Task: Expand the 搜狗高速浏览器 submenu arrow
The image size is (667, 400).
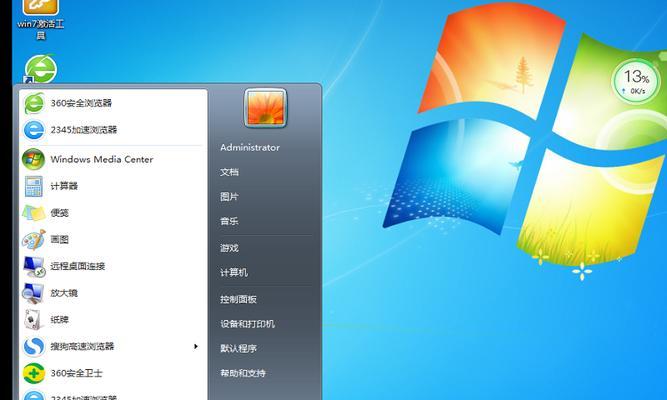Action: pyautogui.click(x=196, y=346)
